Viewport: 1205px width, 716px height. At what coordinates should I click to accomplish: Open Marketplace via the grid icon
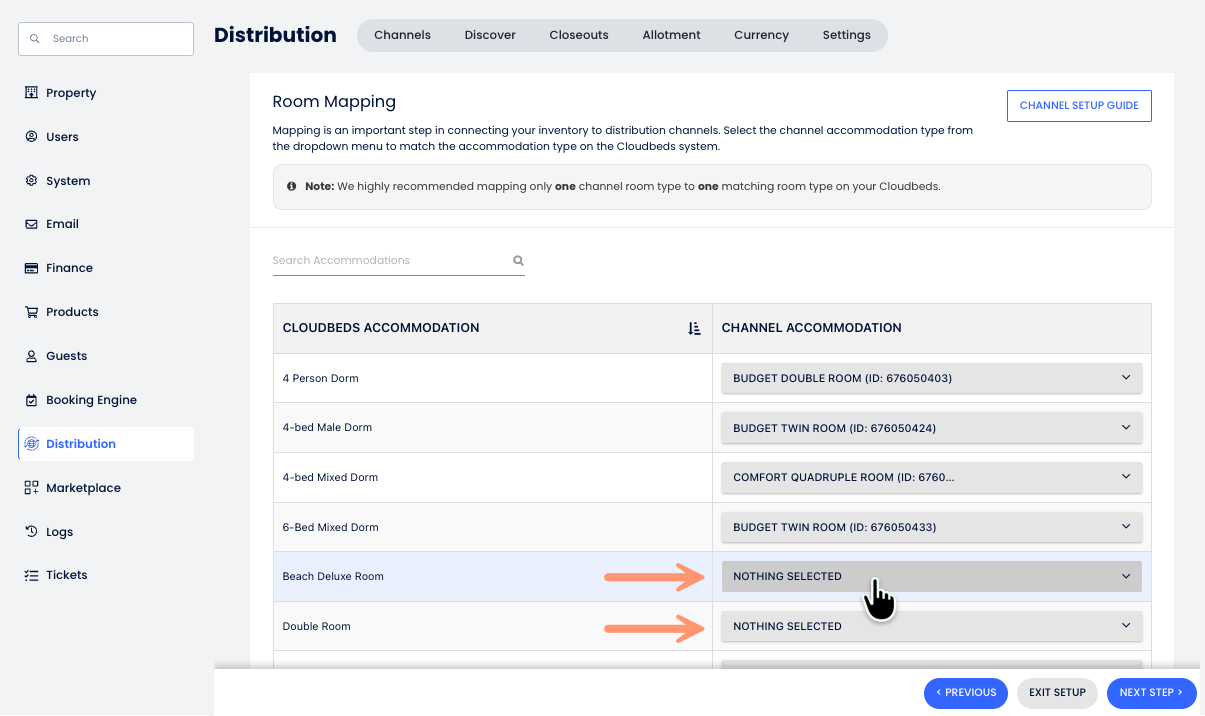click(x=31, y=488)
